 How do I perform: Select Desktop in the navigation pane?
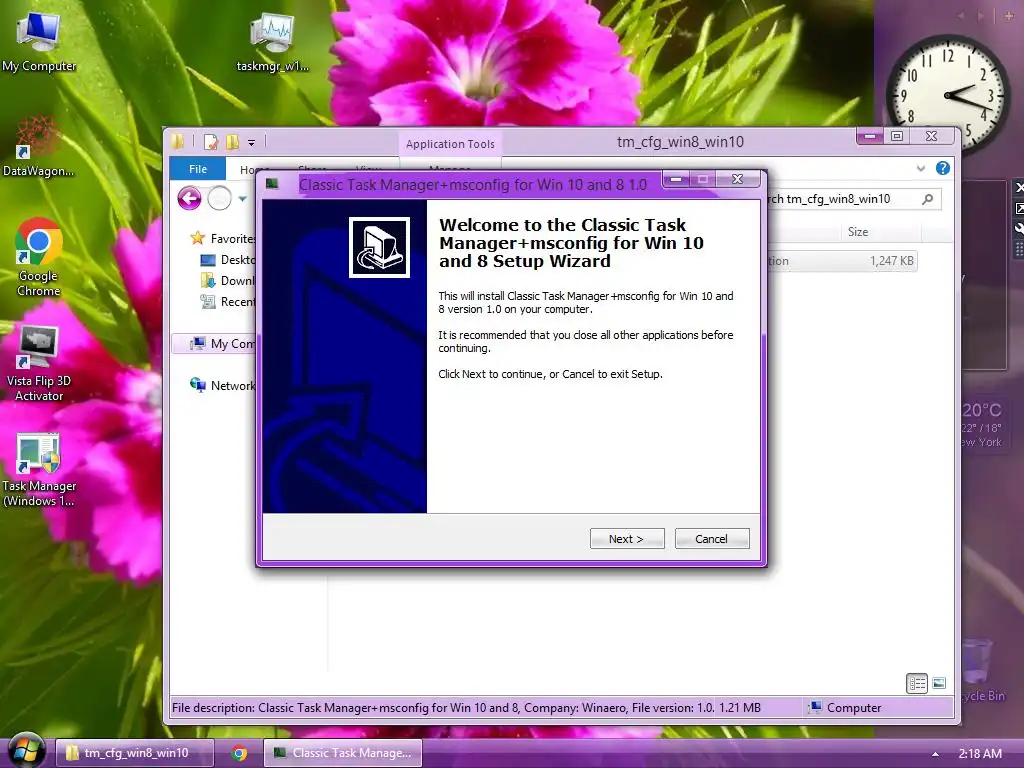point(229,259)
